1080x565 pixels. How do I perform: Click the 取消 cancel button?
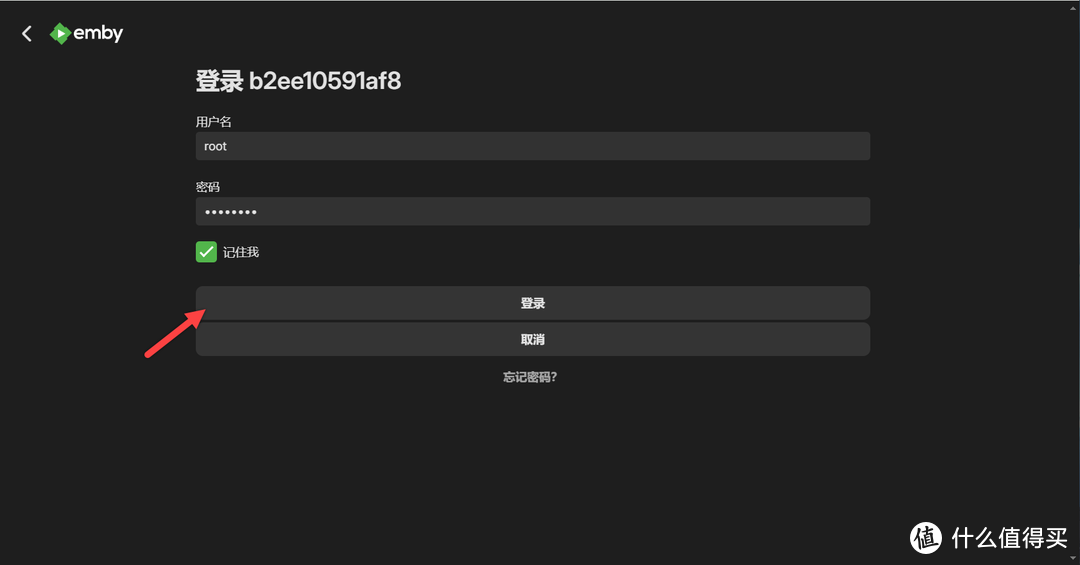pos(532,339)
